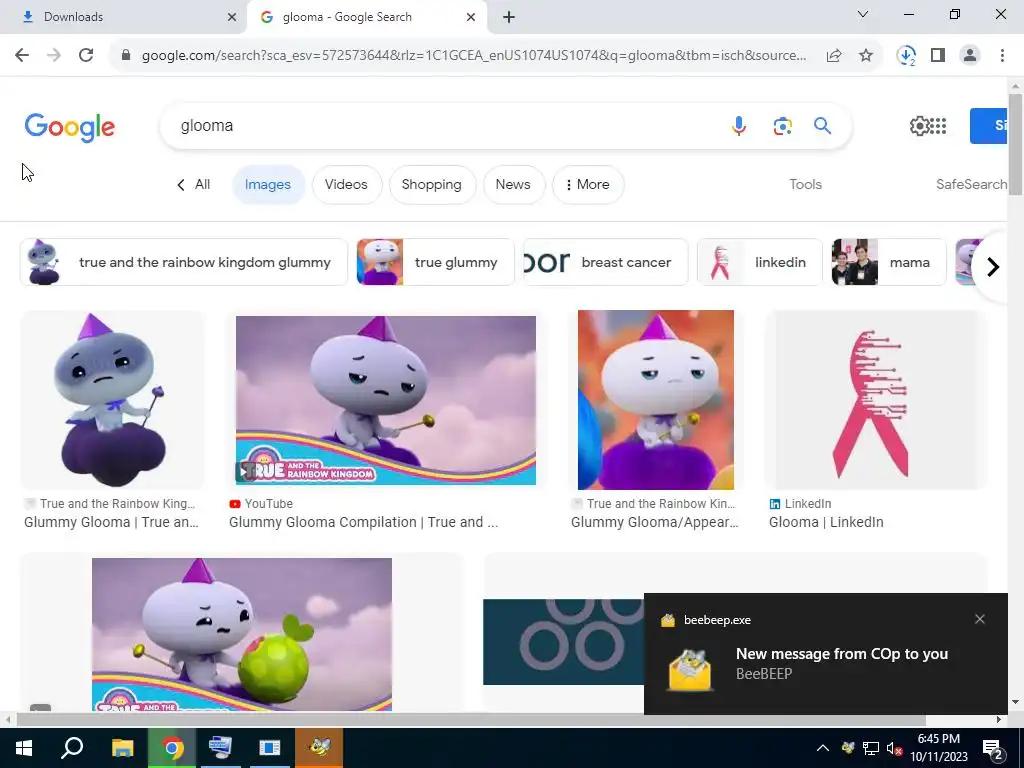Open the dark teal circles thumbnail
1024x768 pixels.
tap(563, 642)
